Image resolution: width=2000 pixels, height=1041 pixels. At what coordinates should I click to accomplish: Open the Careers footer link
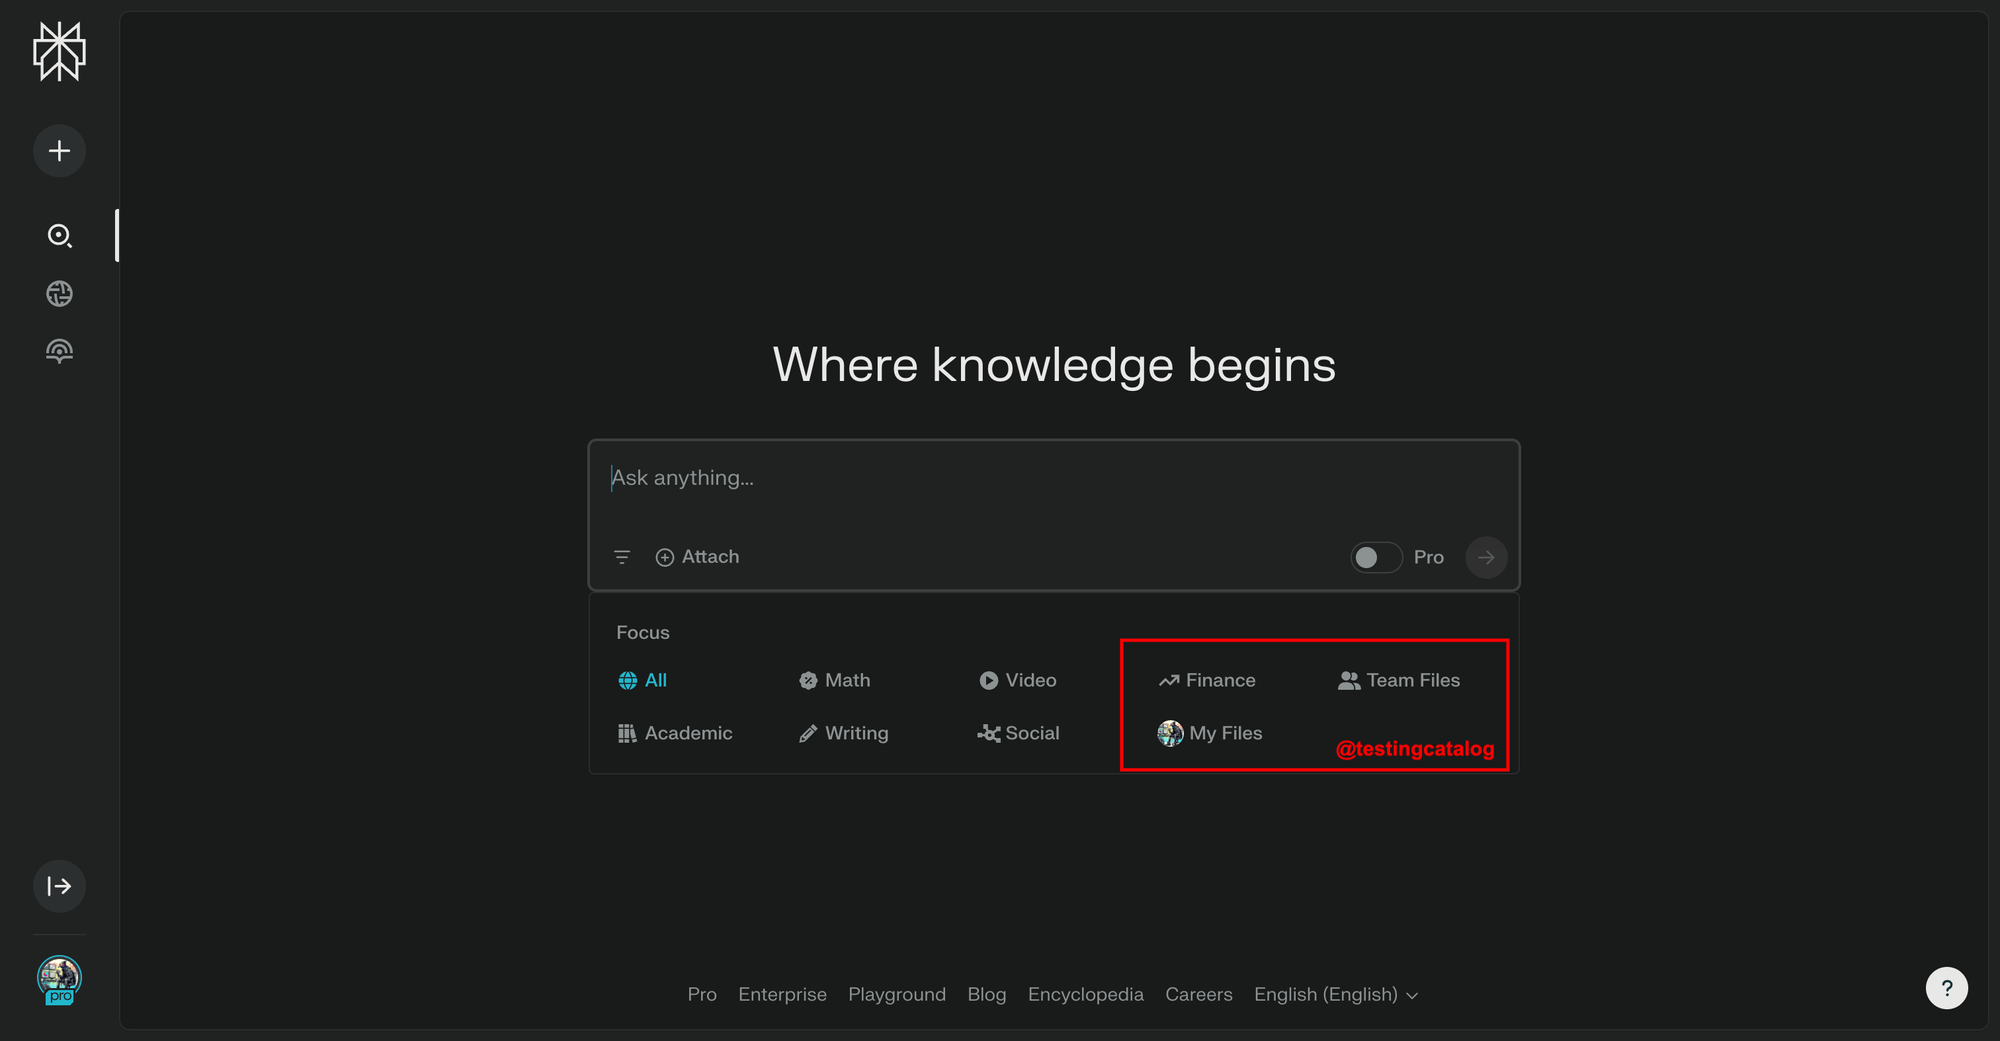1199,994
